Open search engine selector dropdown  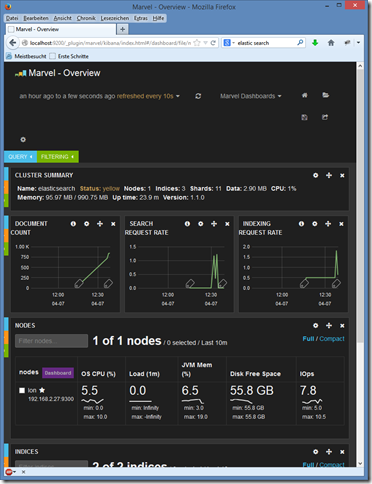point(229,43)
